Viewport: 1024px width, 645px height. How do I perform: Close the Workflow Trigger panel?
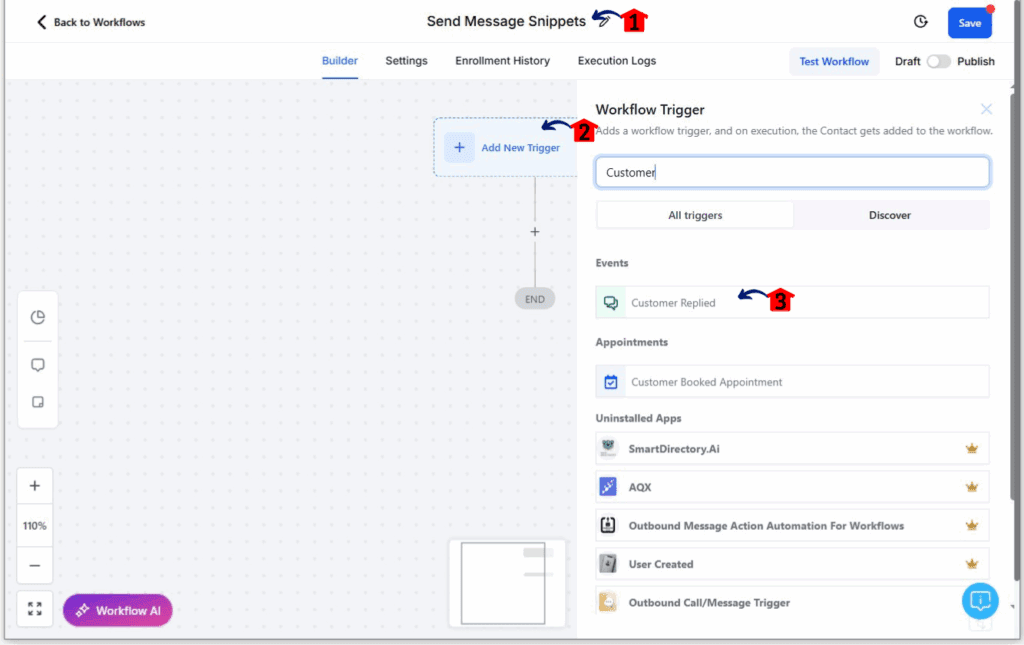pos(985,109)
